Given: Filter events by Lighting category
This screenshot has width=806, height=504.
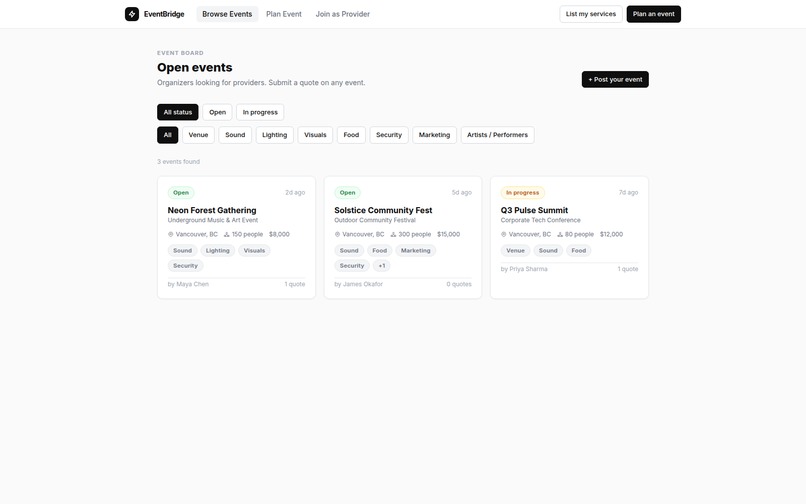Looking at the screenshot, I should [x=274, y=135].
